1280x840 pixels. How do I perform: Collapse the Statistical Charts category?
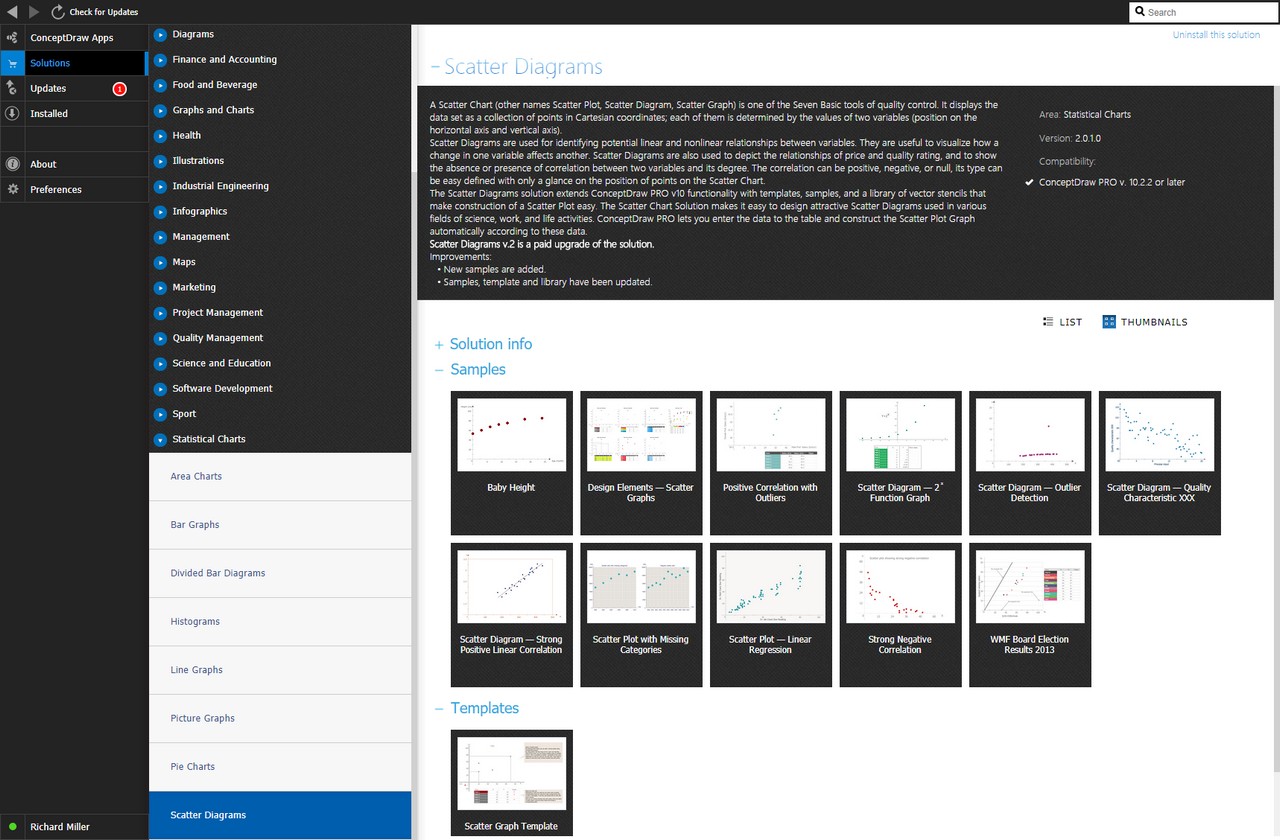click(160, 439)
